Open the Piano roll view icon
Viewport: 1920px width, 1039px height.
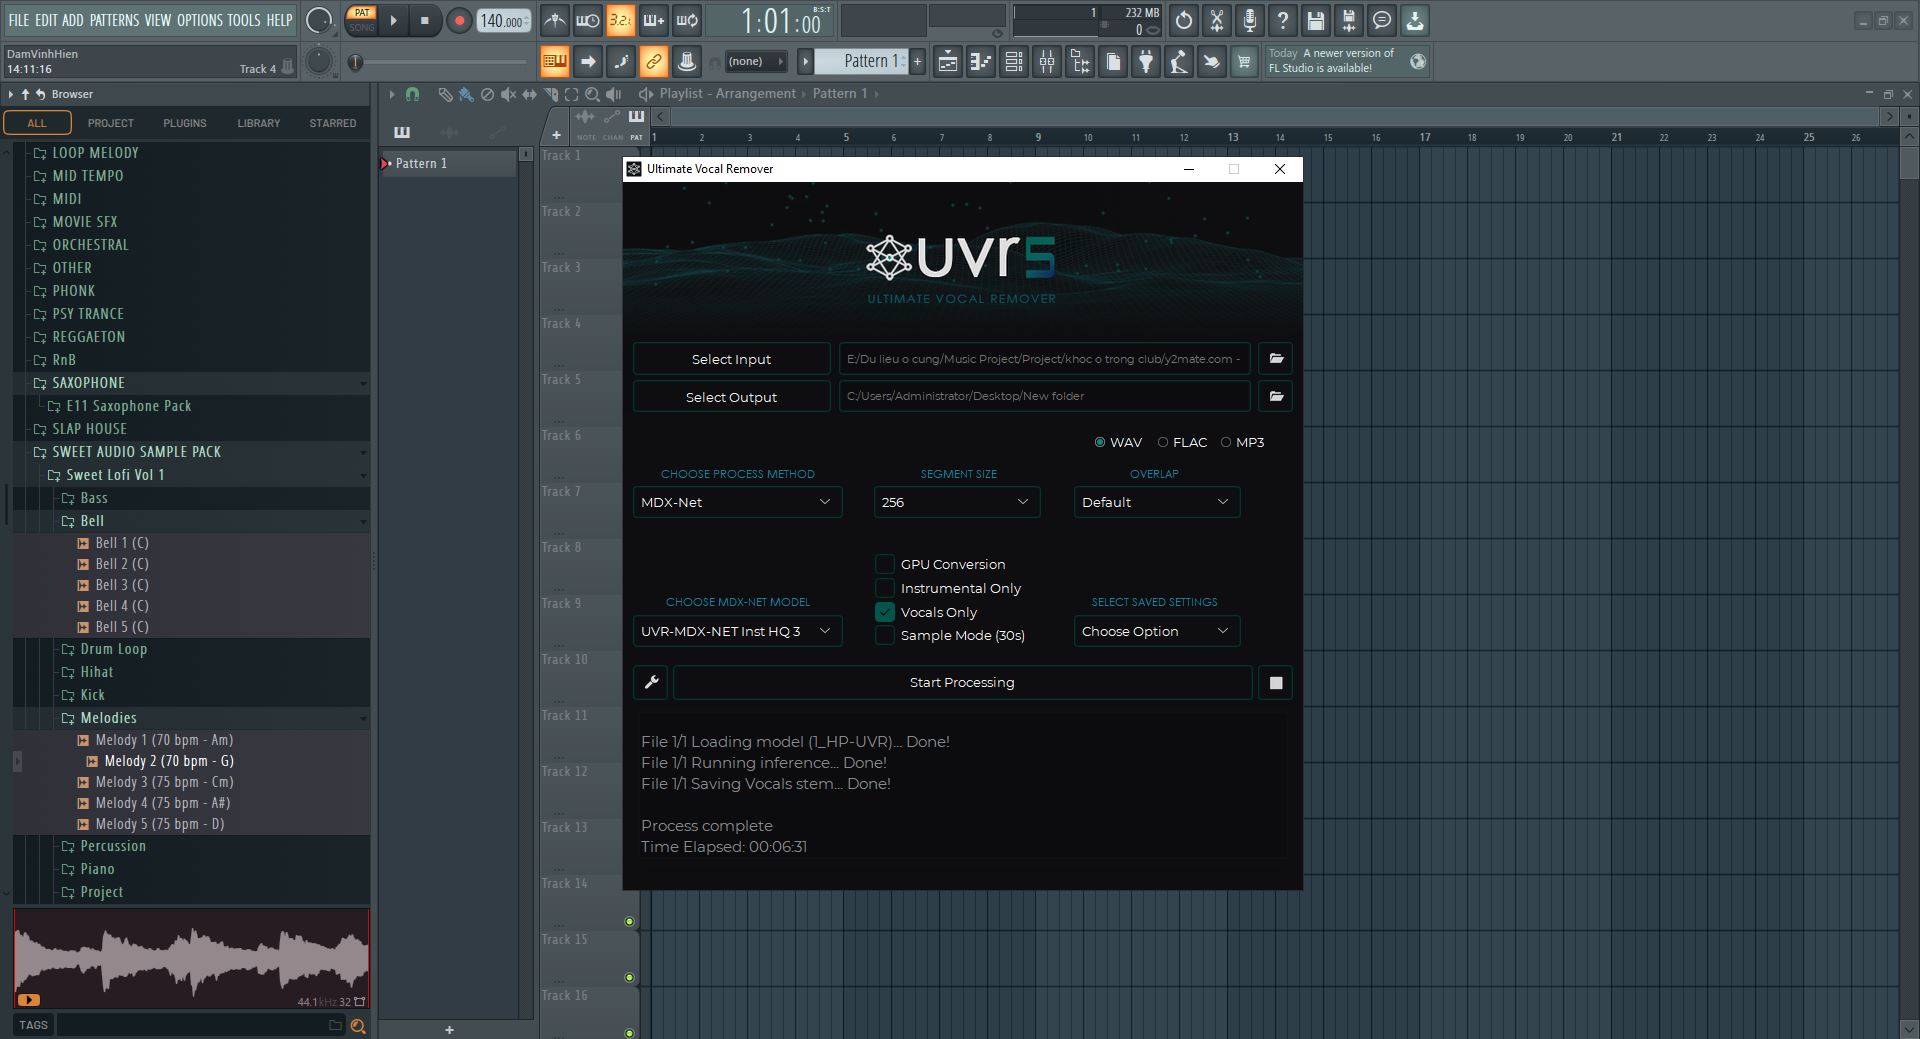point(981,62)
